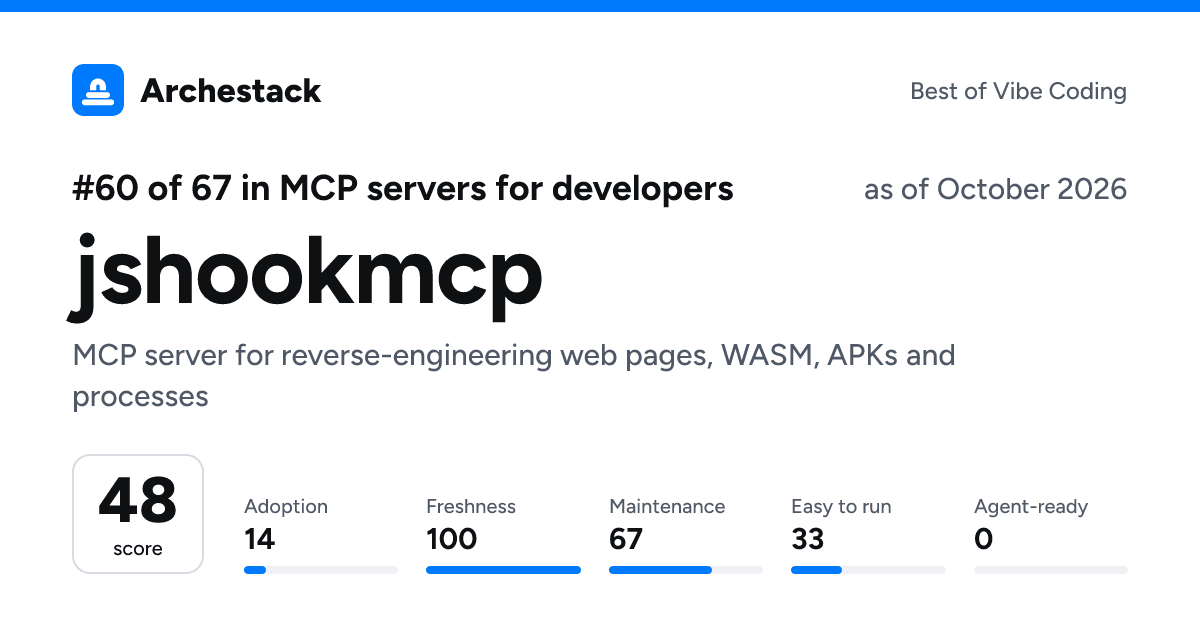1200x630 pixels.
Task: Click the Agent-ready progress bar
Action: click(x=1051, y=570)
